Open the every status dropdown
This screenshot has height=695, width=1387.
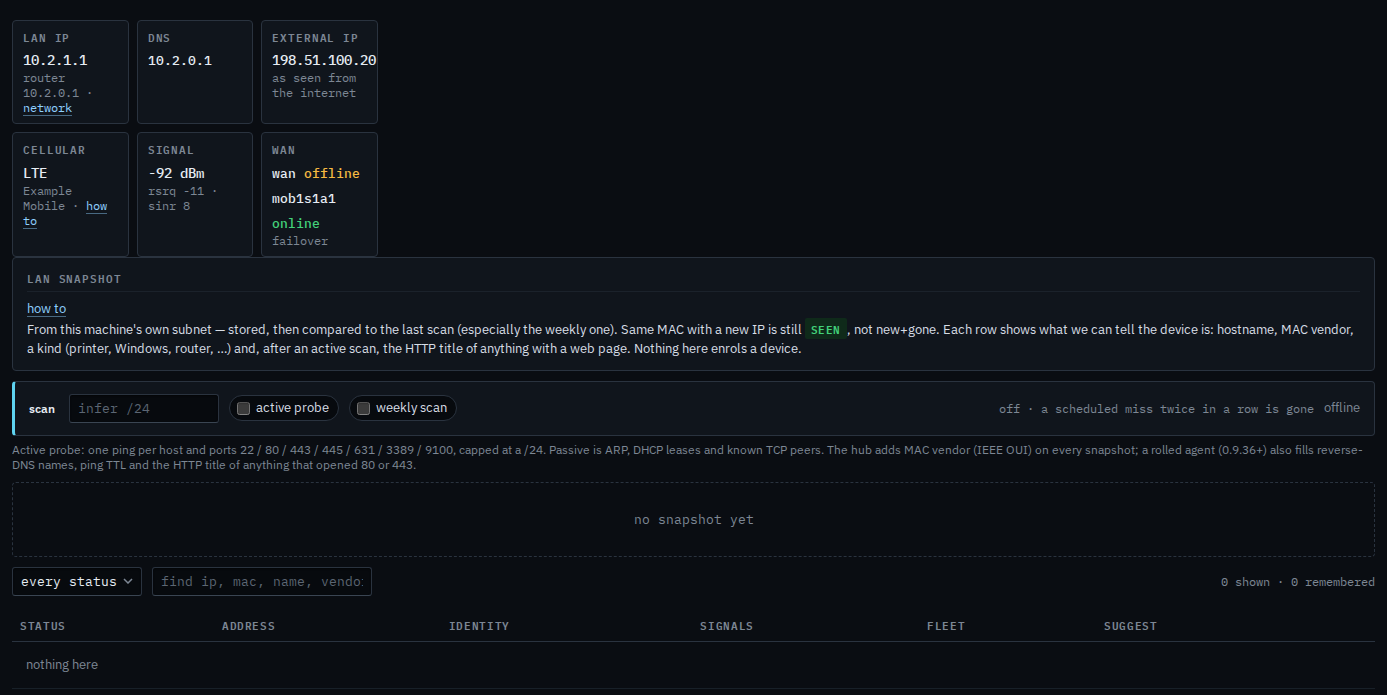tap(77, 582)
